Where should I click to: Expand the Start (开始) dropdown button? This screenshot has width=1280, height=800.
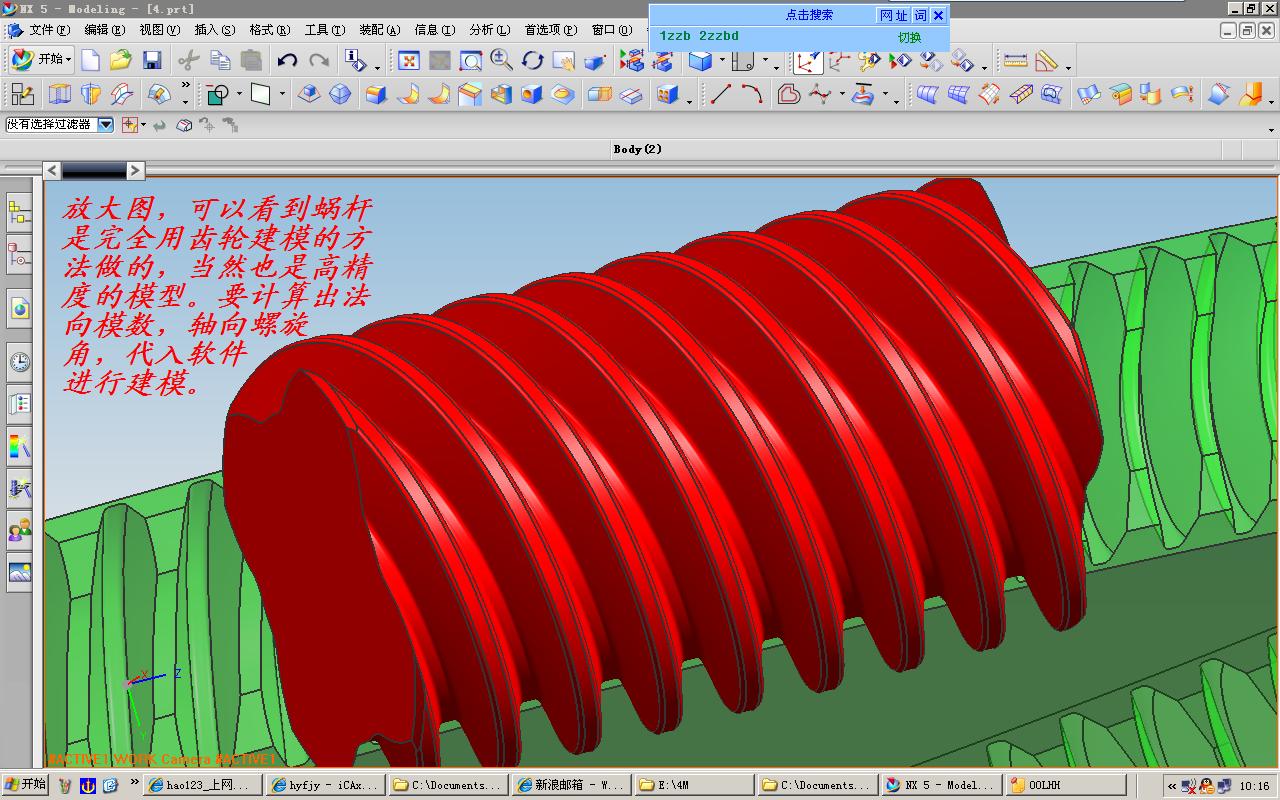(x=40, y=60)
